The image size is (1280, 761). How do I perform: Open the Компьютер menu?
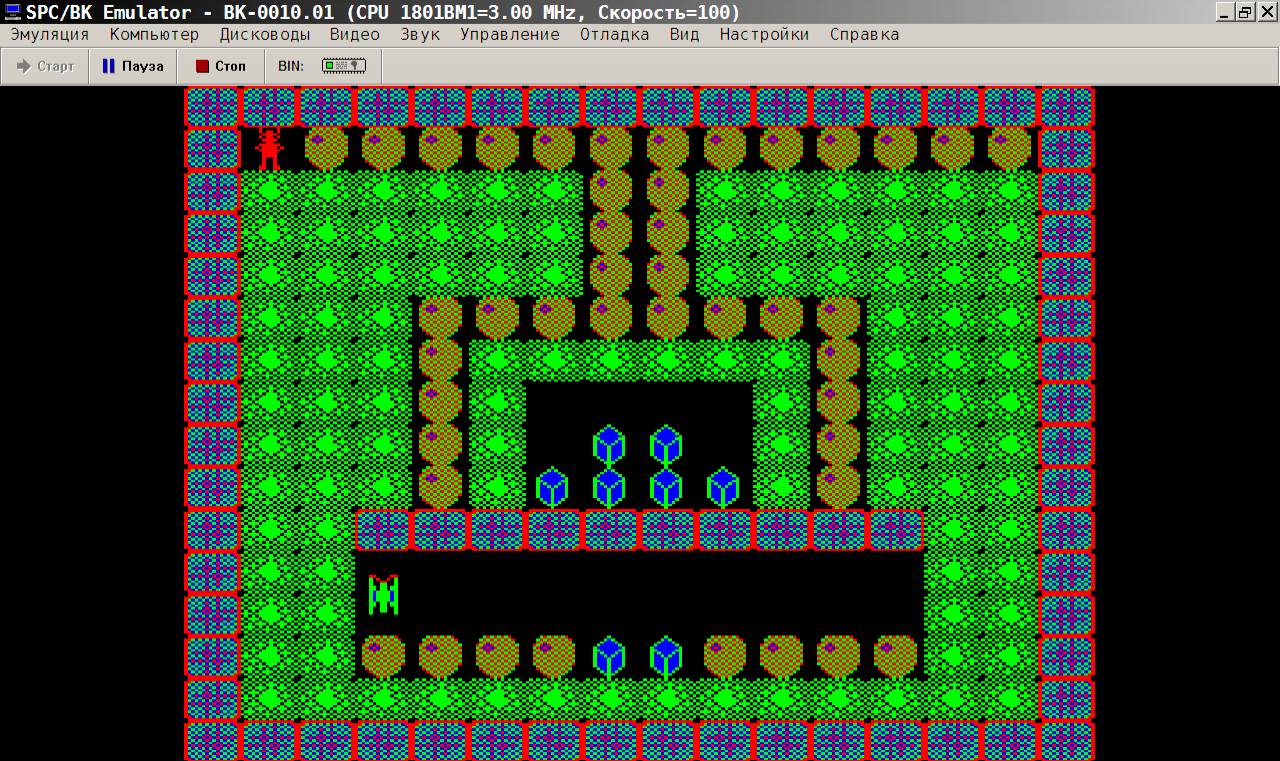155,34
